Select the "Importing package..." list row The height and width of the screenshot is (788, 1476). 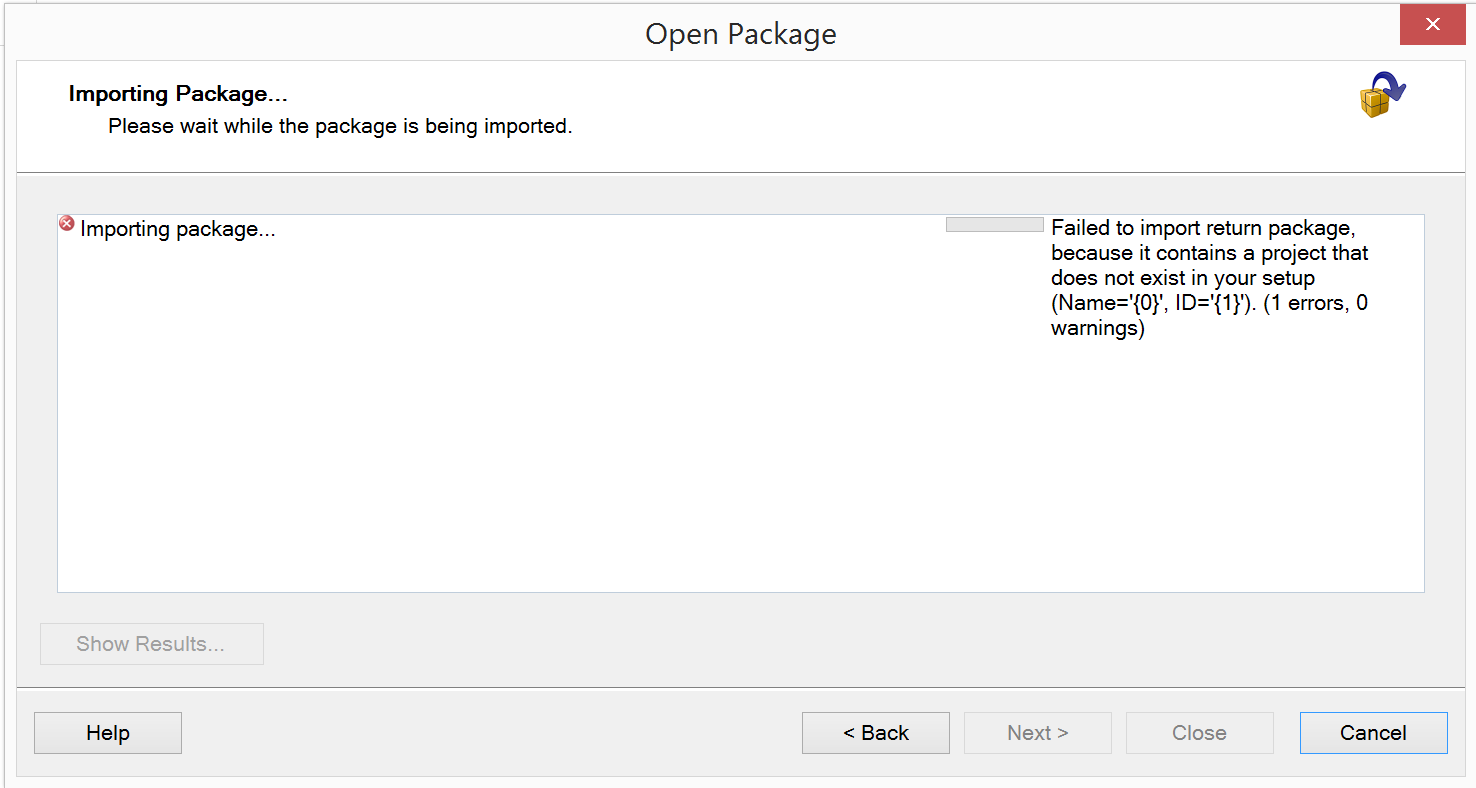coord(178,229)
